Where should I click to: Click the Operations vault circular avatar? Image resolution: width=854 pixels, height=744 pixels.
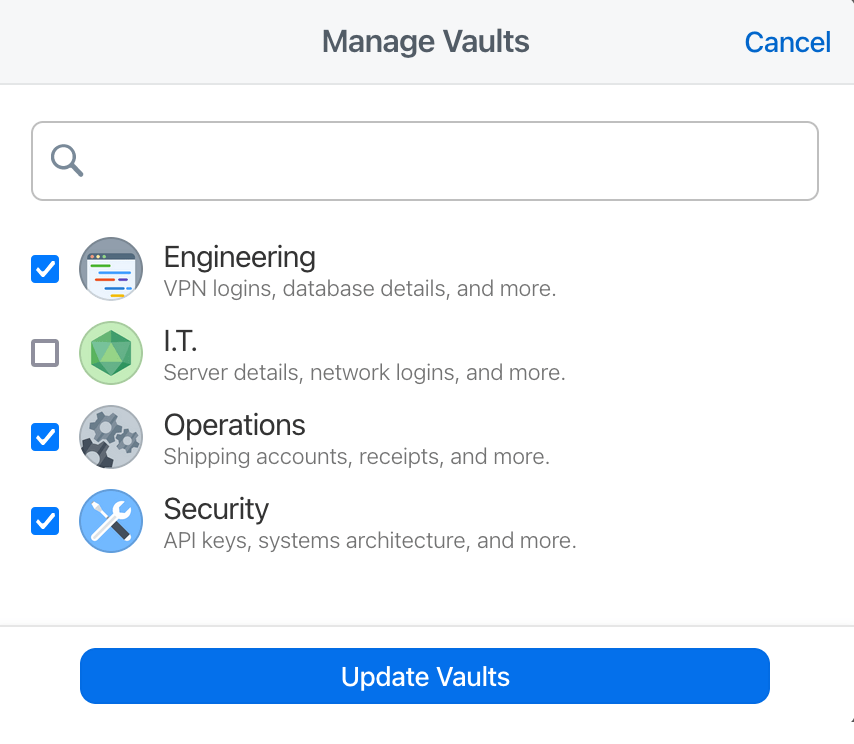point(110,437)
